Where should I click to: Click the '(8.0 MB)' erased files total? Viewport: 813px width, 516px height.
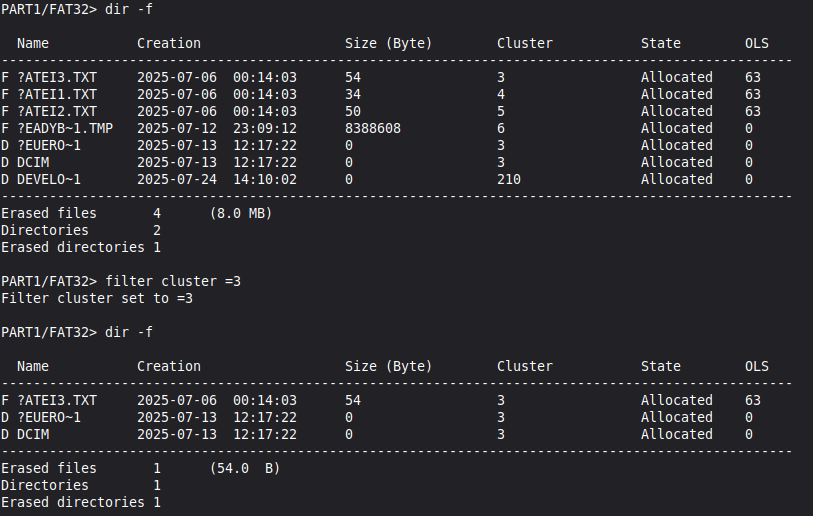click(241, 213)
